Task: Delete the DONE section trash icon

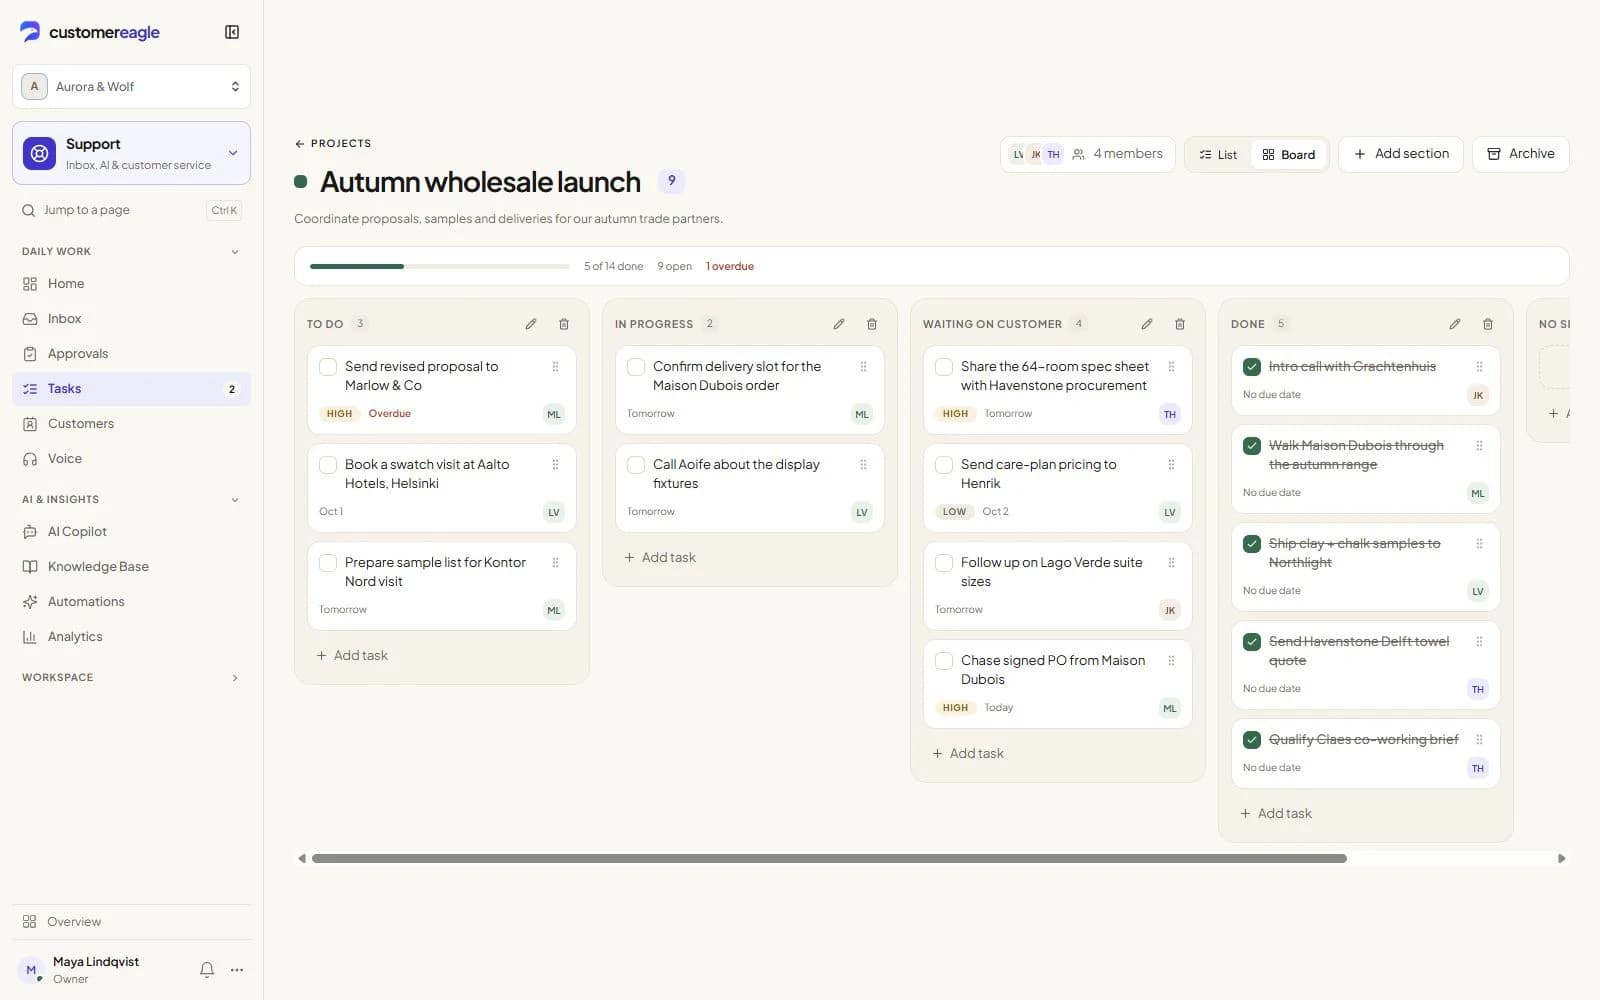Action: pos(1488,324)
